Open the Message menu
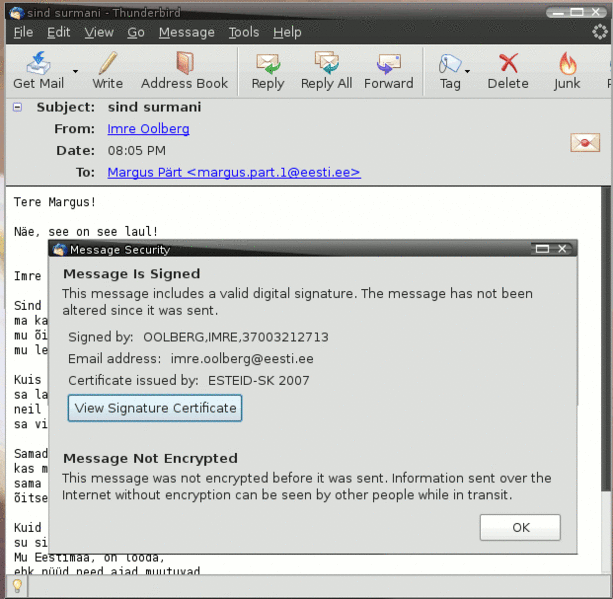 (186, 32)
